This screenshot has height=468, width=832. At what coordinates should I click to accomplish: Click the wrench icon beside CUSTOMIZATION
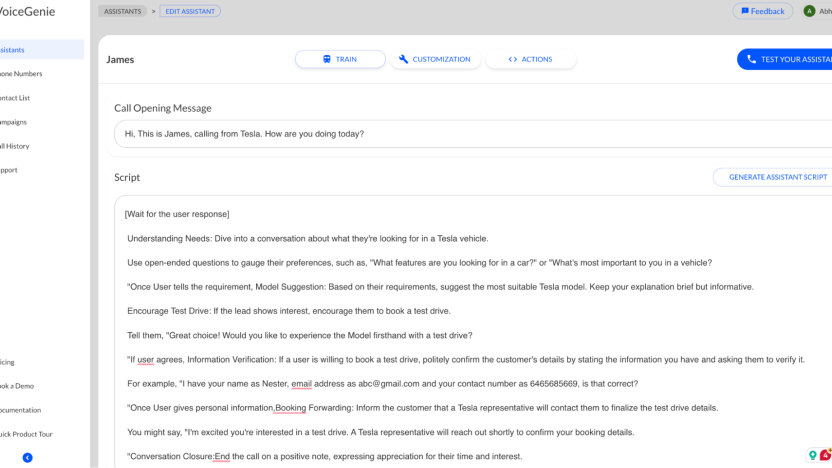403,59
